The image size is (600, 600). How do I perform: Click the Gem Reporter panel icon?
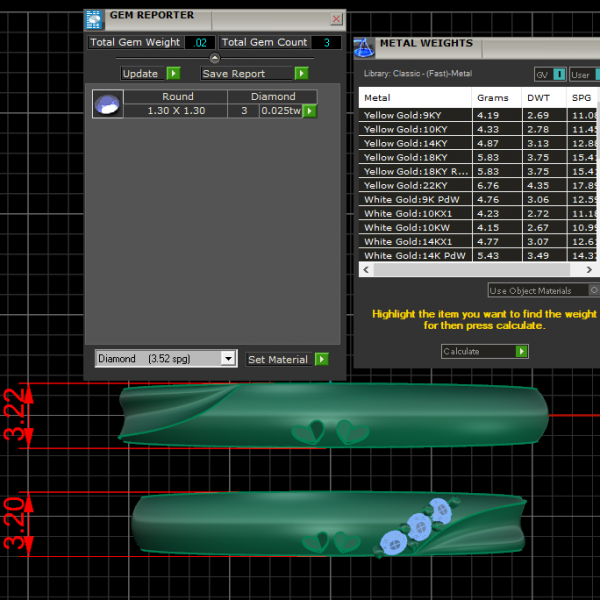coord(93,18)
